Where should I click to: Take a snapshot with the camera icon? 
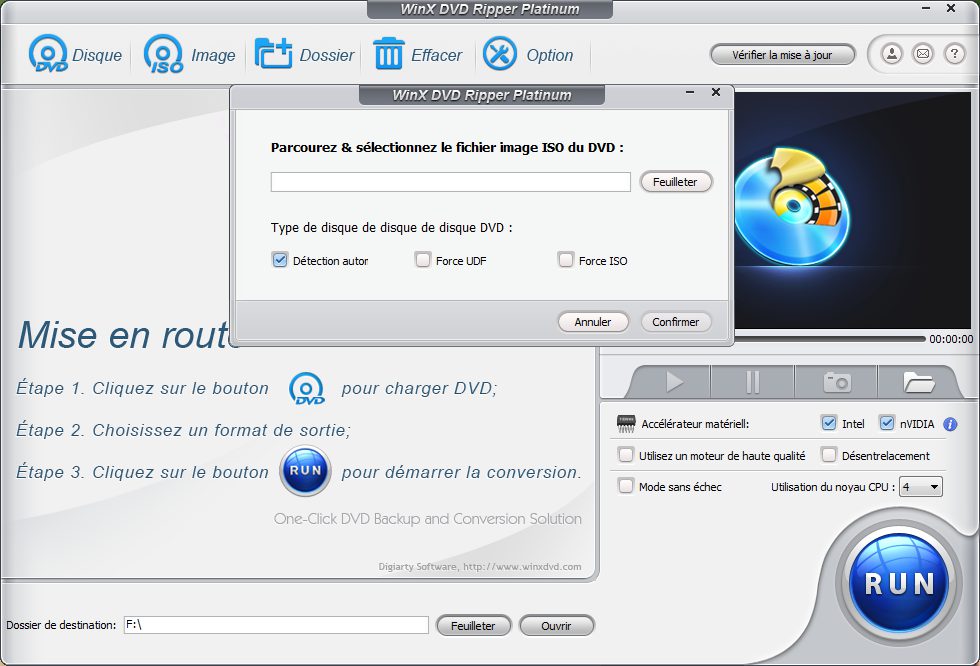pos(836,382)
